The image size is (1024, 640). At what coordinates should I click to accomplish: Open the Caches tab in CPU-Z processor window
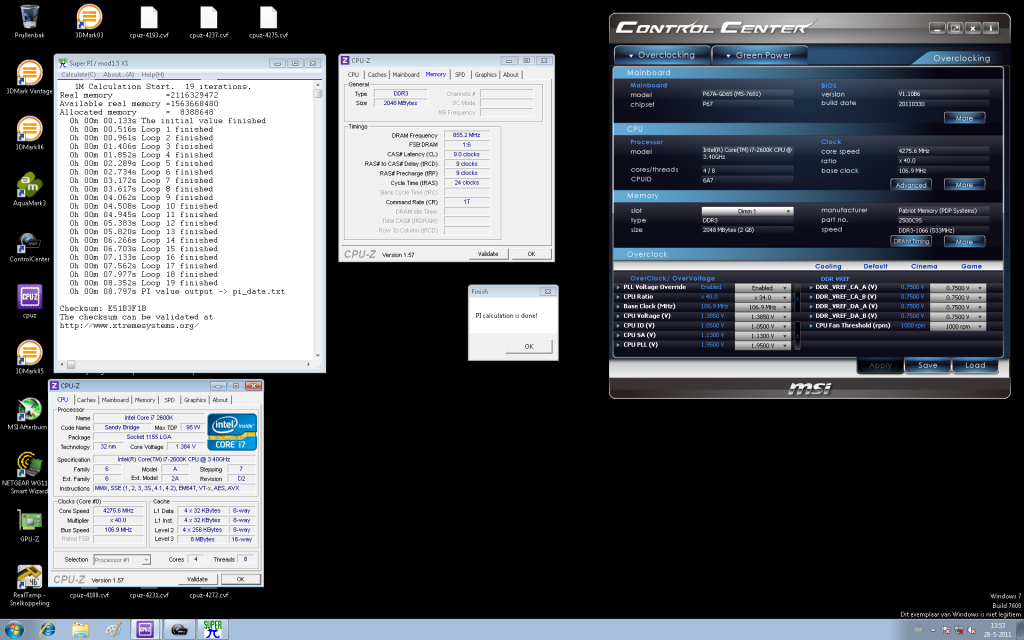(x=86, y=400)
